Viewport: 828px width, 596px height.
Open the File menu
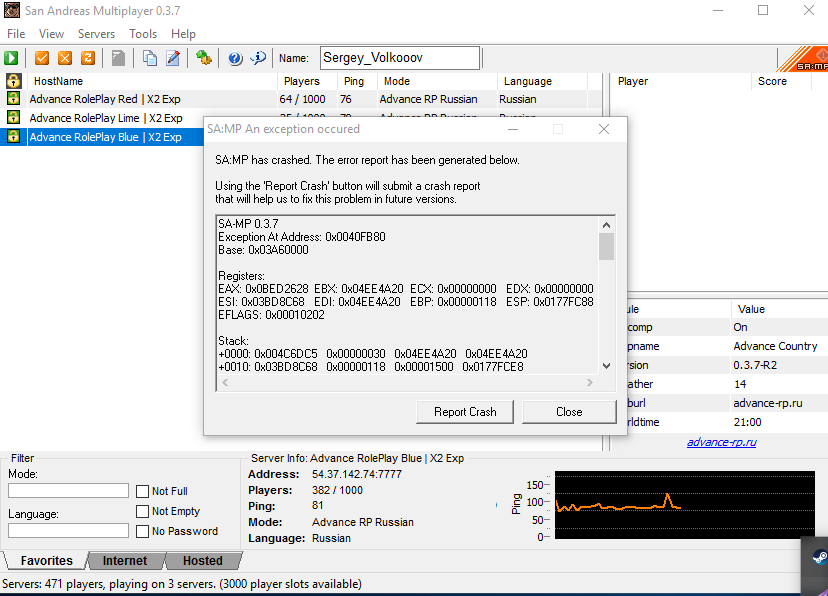click(x=16, y=34)
